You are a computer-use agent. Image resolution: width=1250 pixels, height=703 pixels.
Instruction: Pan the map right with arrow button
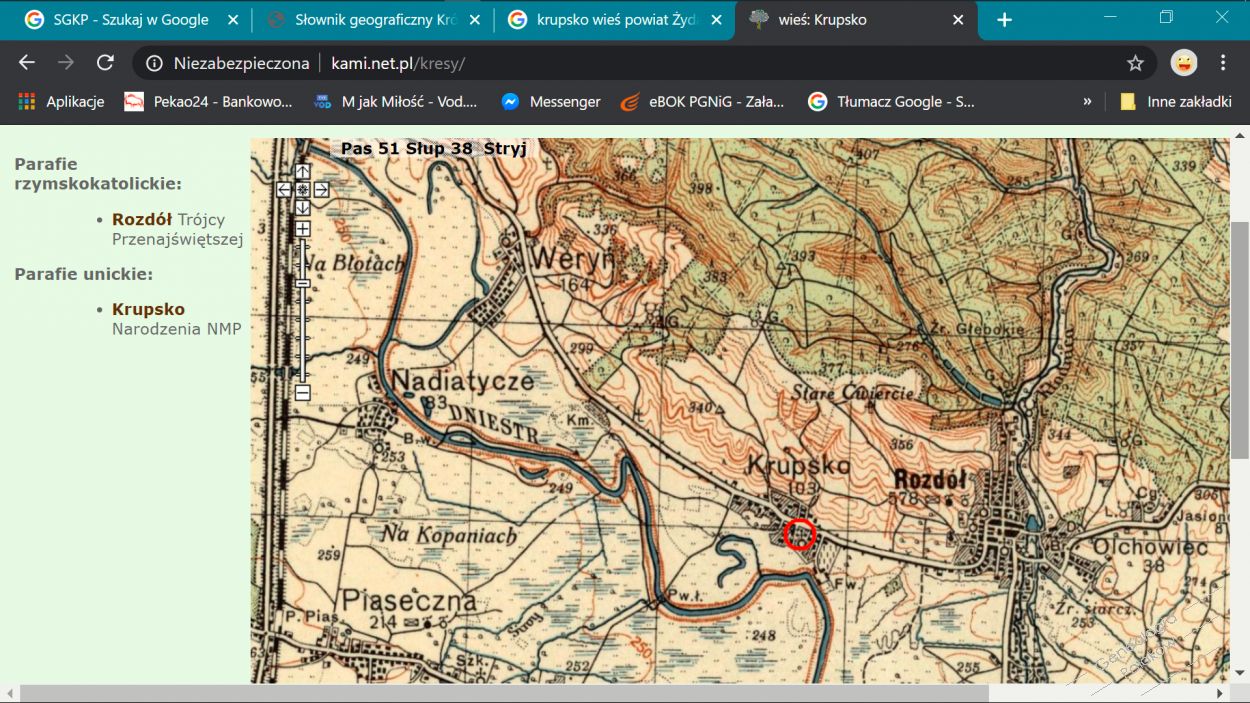pyautogui.click(x=321, y=189)
